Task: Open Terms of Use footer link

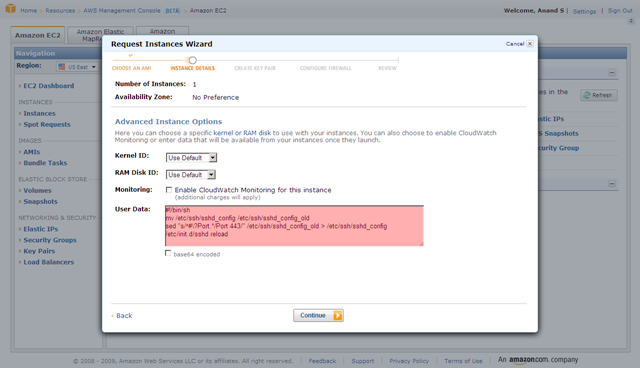Action: point(463,361)
